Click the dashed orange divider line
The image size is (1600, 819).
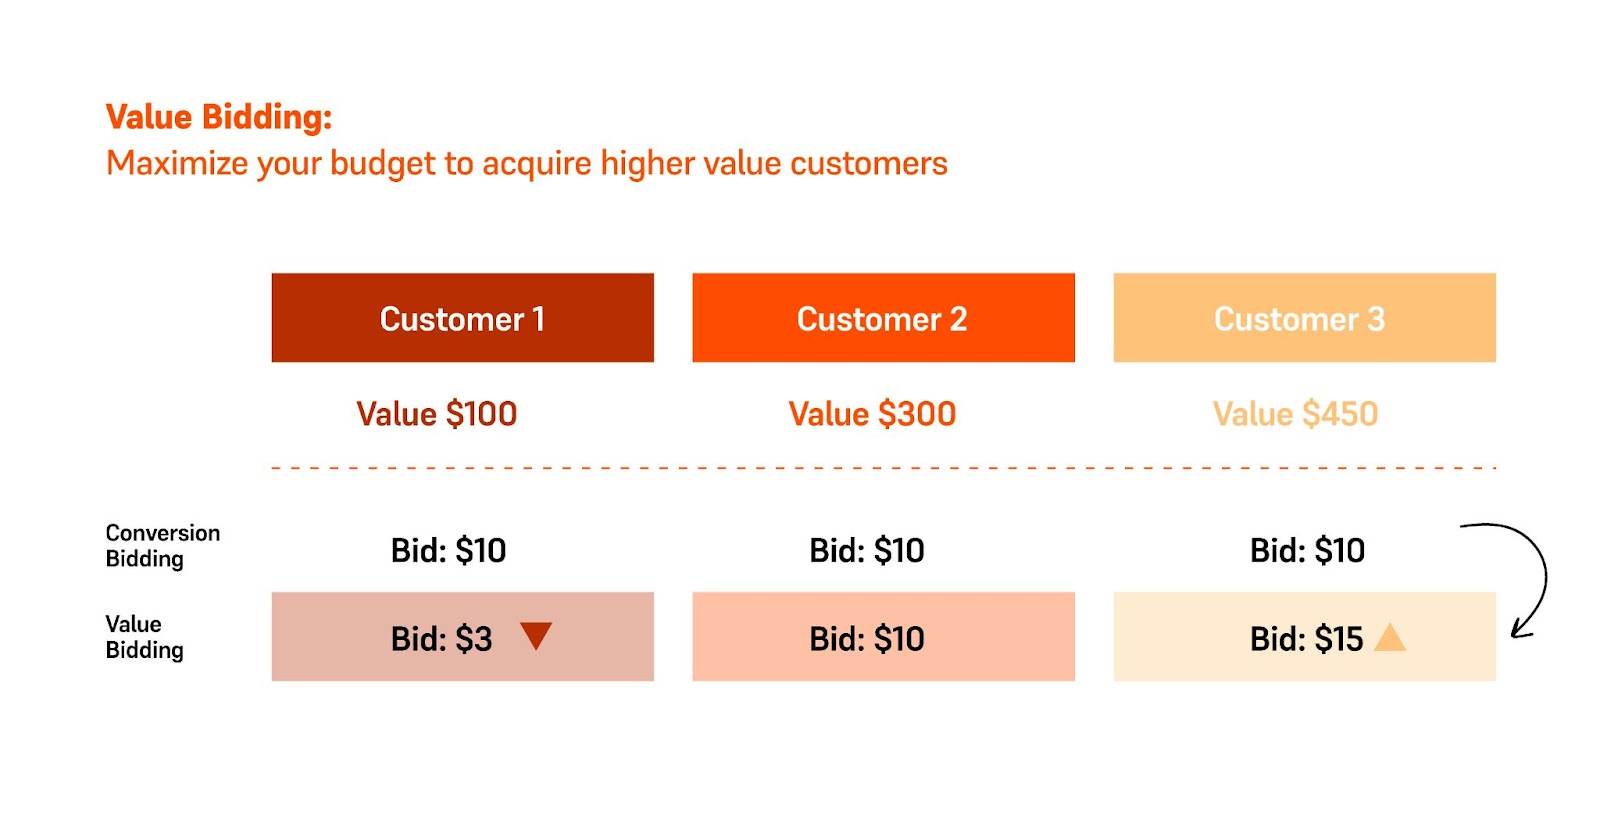[884, 467]
